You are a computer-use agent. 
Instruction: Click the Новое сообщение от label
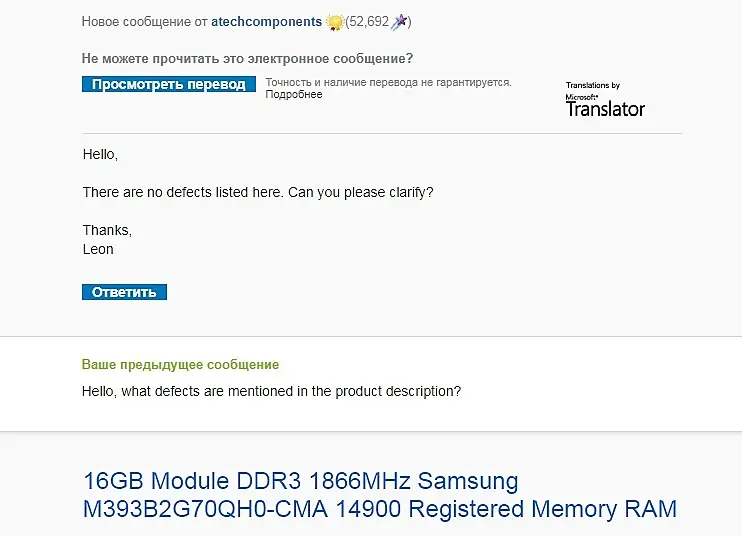click(x=144, y=21)
